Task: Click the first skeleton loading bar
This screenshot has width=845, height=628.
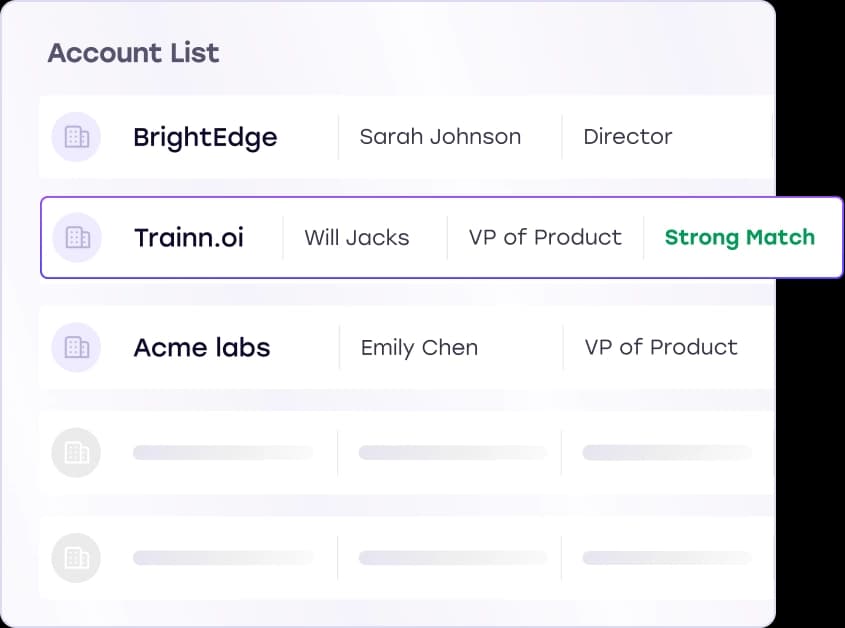Action: point(223,452)
